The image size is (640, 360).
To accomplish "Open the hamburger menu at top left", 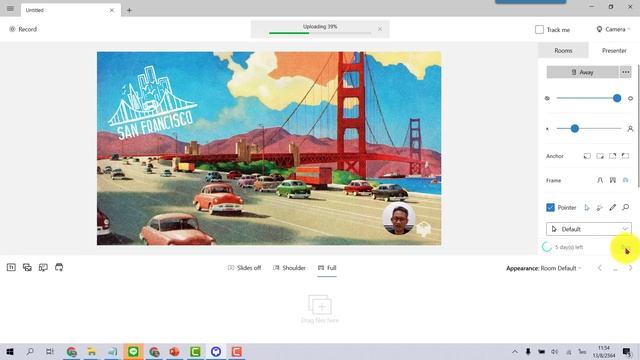I will pos(10,9).
